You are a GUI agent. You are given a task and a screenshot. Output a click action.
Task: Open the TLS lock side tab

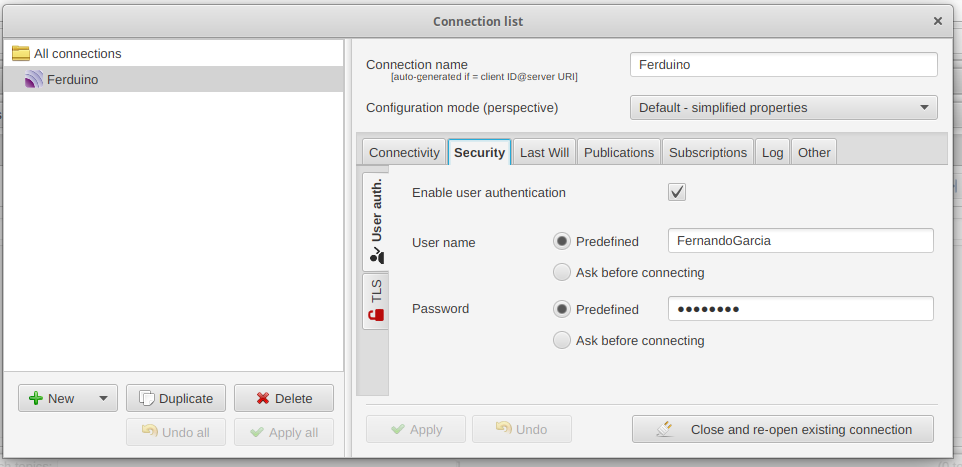click(x=376, y=301)
